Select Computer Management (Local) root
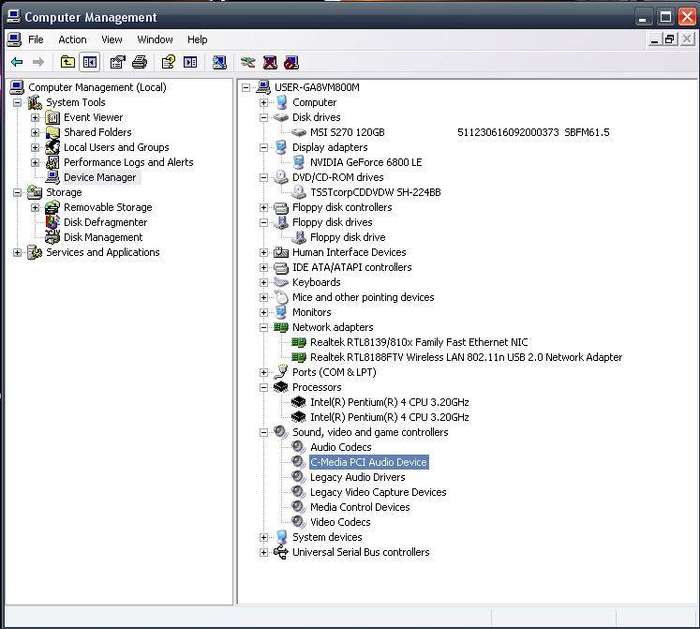Viewport: 700px width, 629px height. click(97, 87)
